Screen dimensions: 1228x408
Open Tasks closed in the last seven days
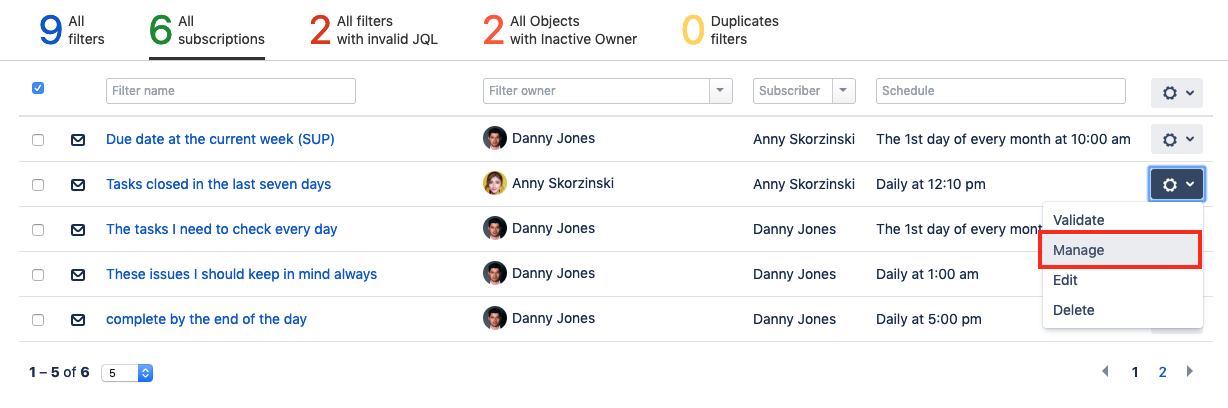pos(218,184)
